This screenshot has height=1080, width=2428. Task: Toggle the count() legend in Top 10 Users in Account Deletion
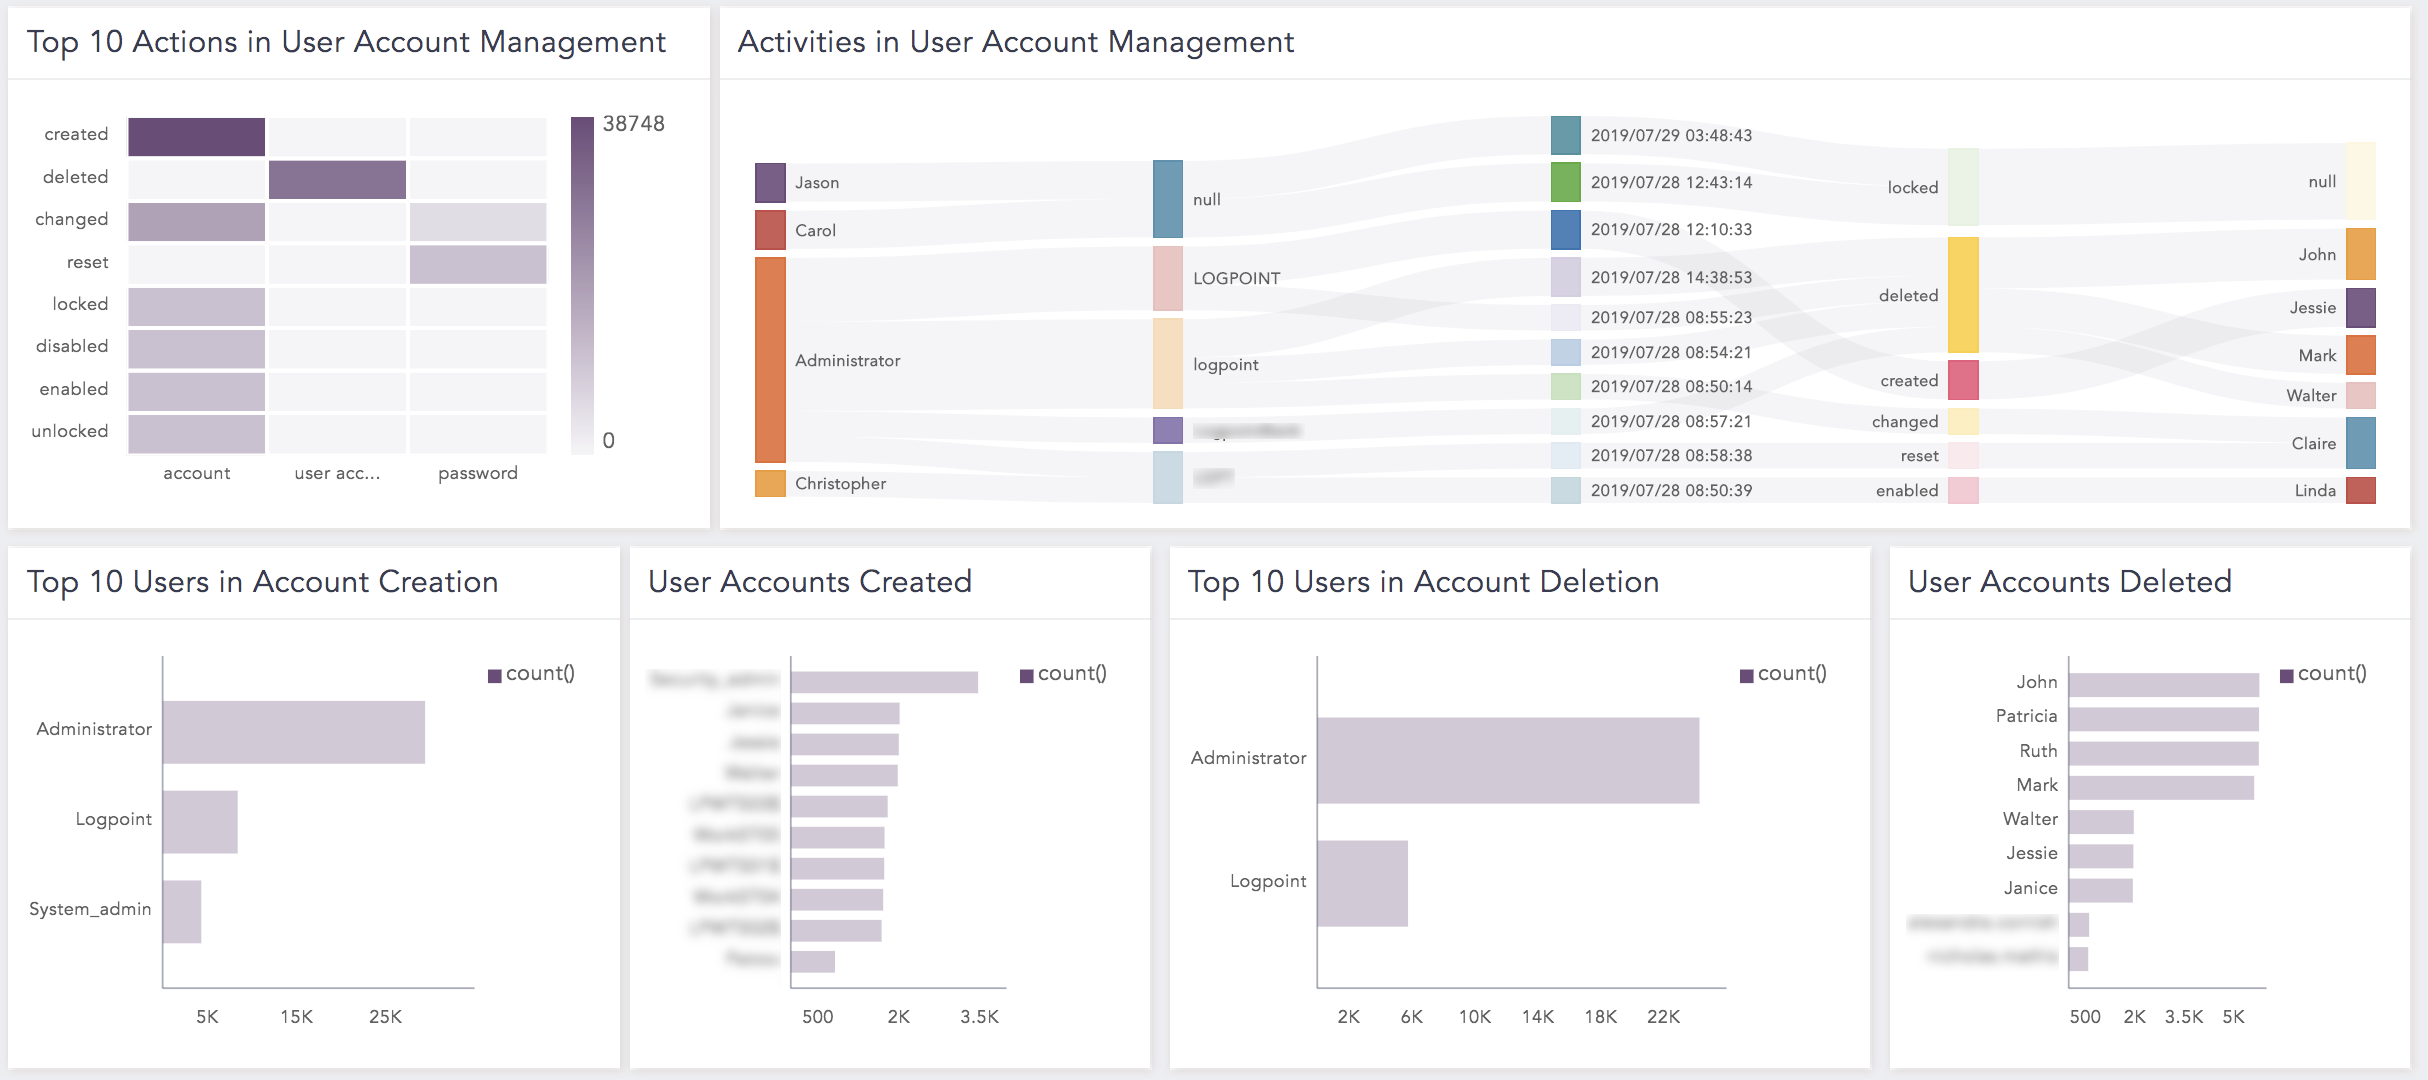click(1784, 673)
